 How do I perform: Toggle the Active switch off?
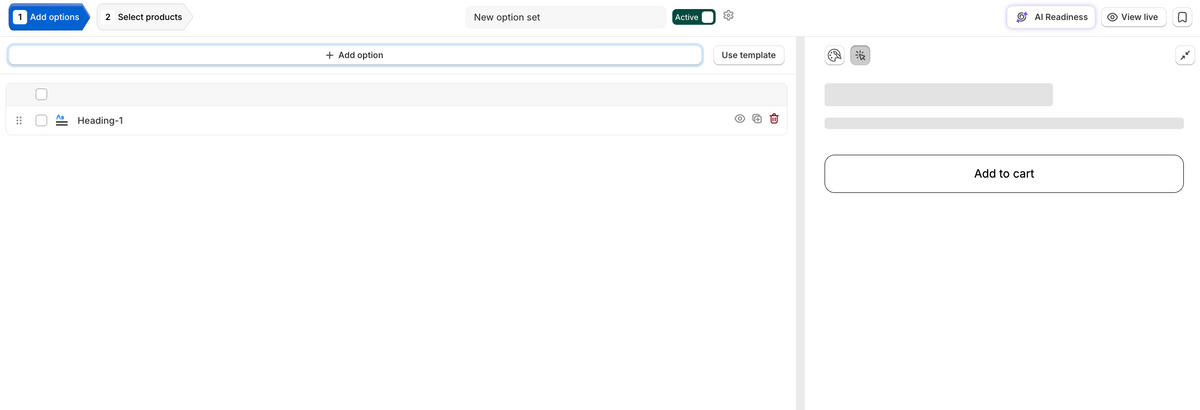[694, 17]
